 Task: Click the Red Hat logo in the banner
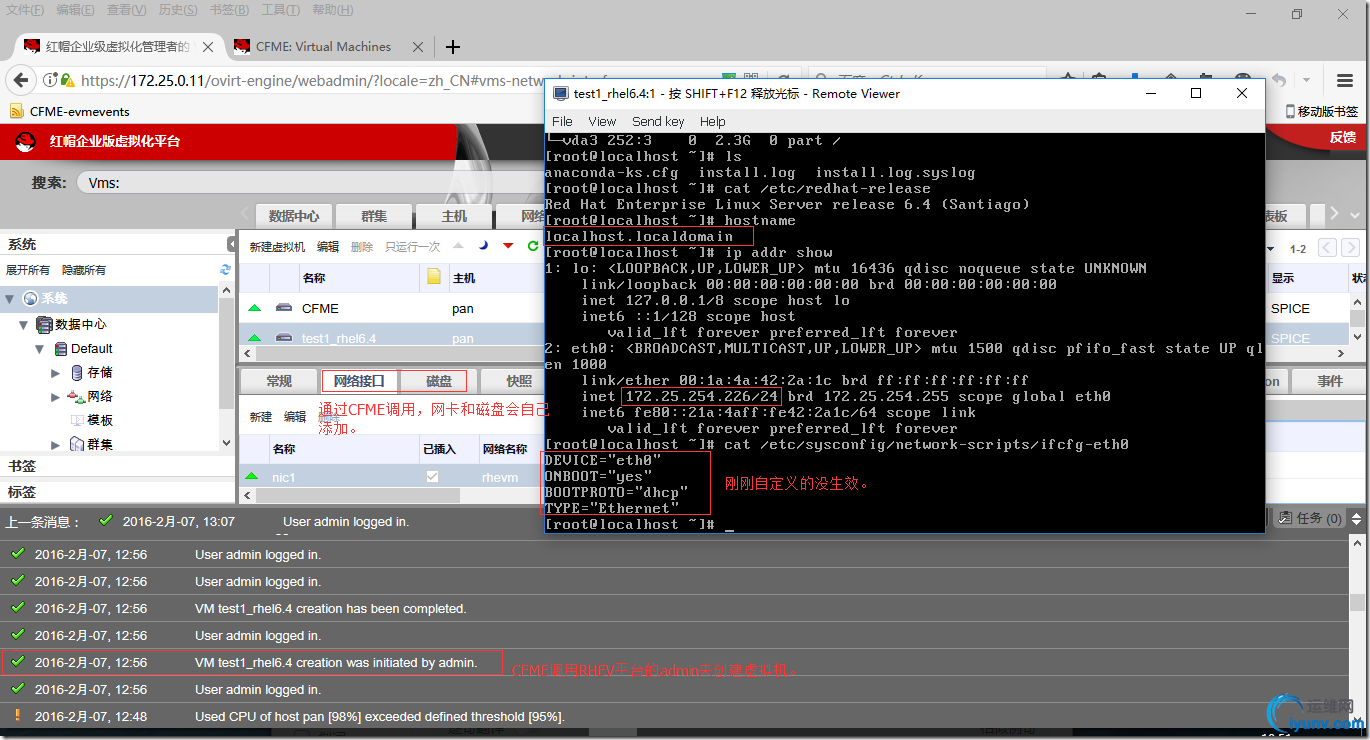click(26, 141)
